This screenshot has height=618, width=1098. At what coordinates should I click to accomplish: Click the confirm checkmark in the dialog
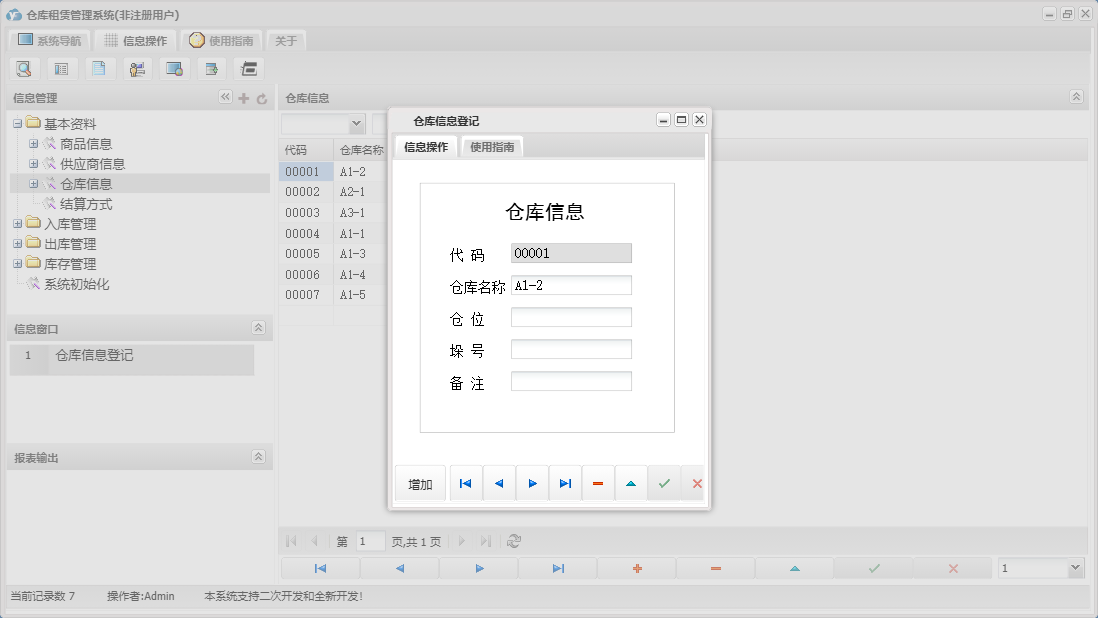(664, 483)
